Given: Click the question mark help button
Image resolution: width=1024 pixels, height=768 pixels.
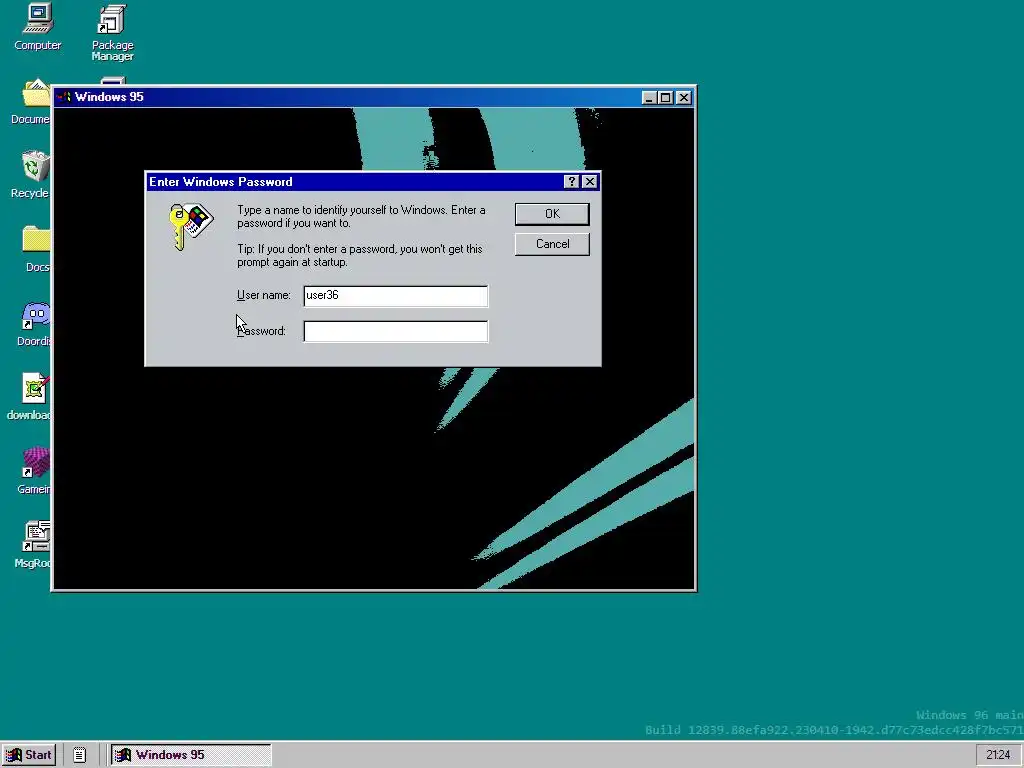Looking at the screenshot, I should [x=571, y=182].
